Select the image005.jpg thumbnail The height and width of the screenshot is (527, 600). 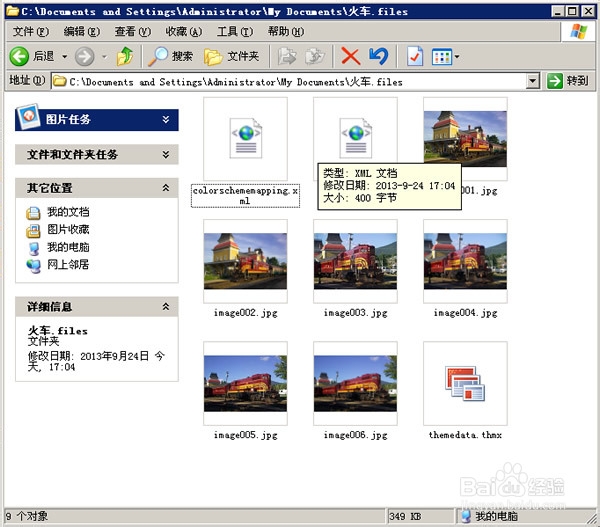coord(246,383)
